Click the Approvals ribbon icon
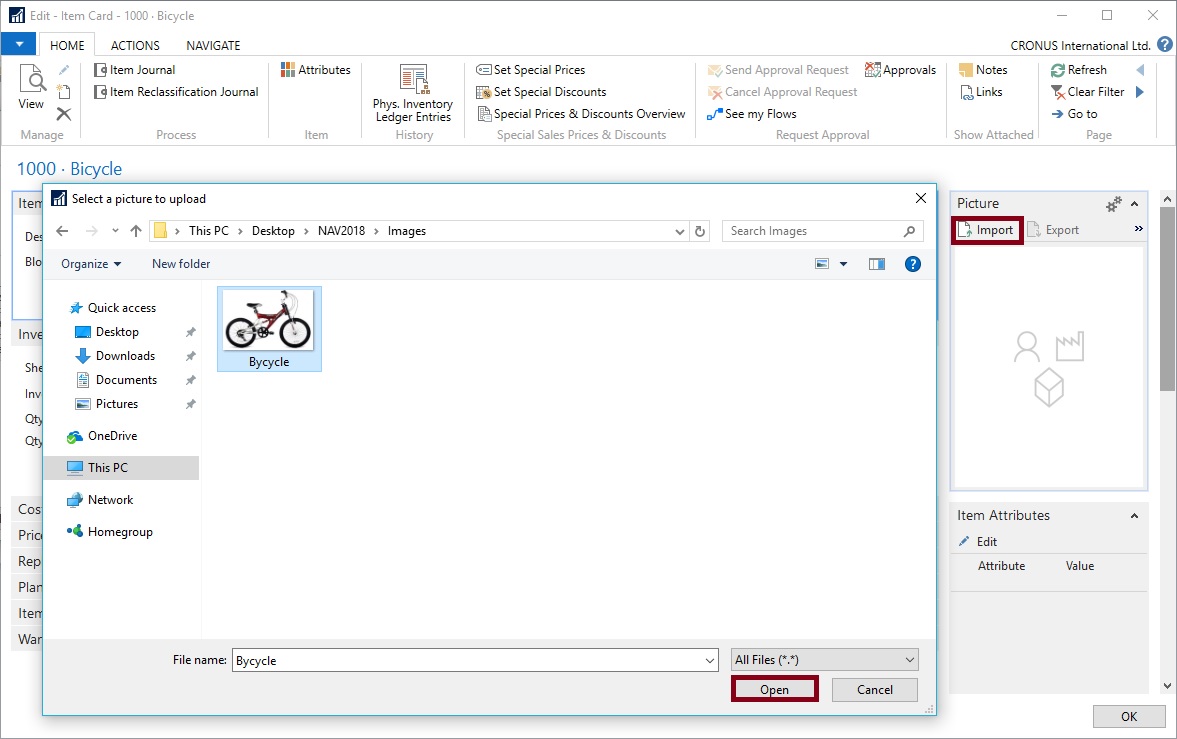Screen dimensions: 1177x739 pos(873,70)
